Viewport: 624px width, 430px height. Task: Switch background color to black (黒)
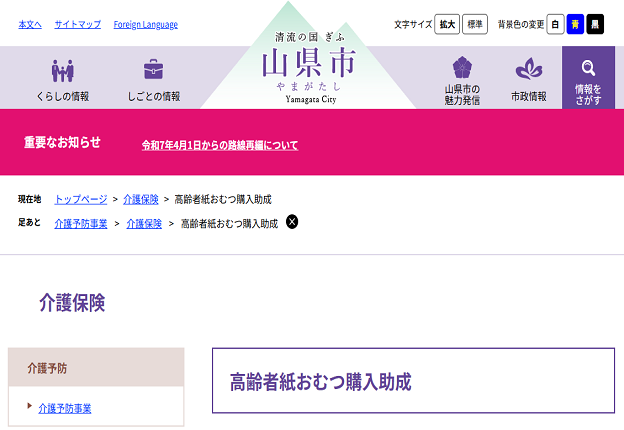coord(595,24)
